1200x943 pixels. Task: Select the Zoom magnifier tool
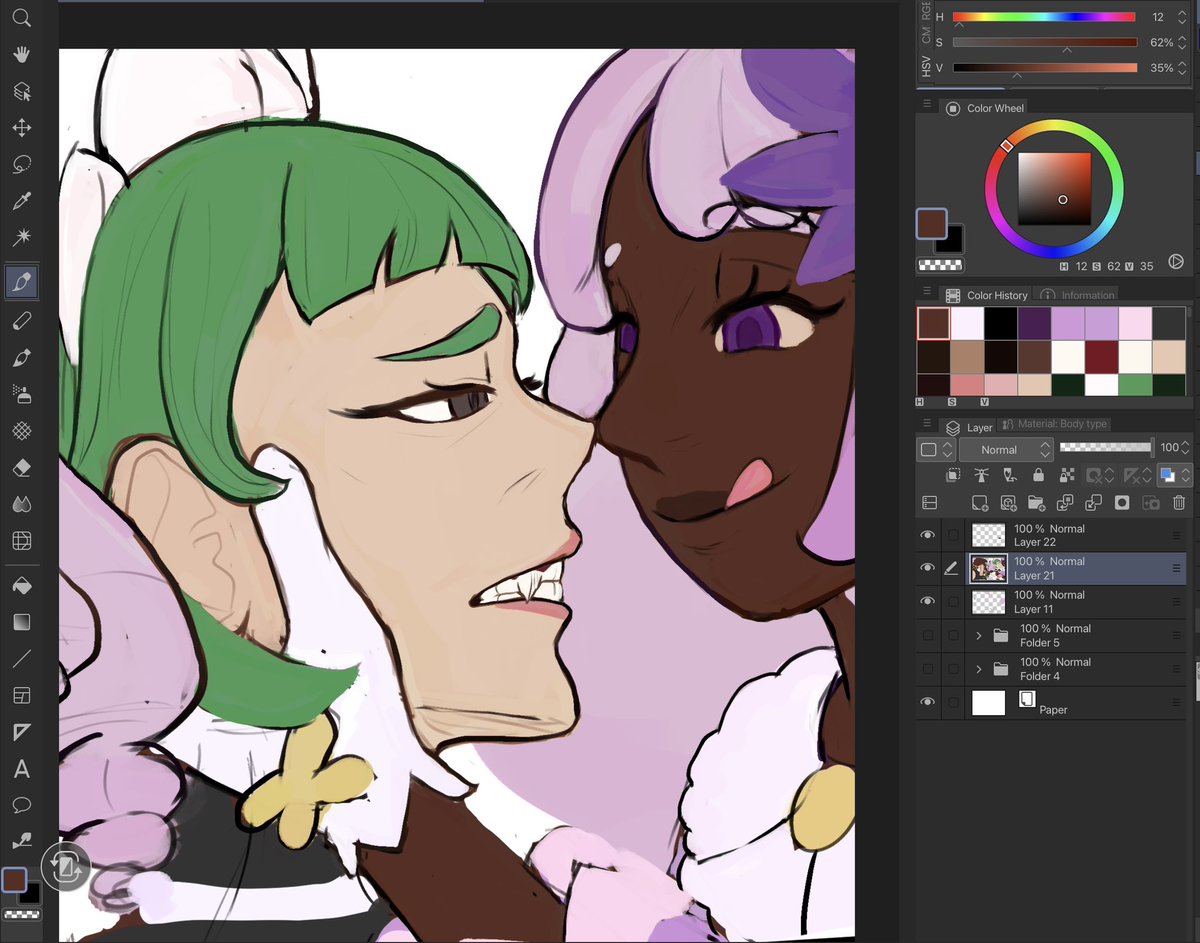coord(21,18)
